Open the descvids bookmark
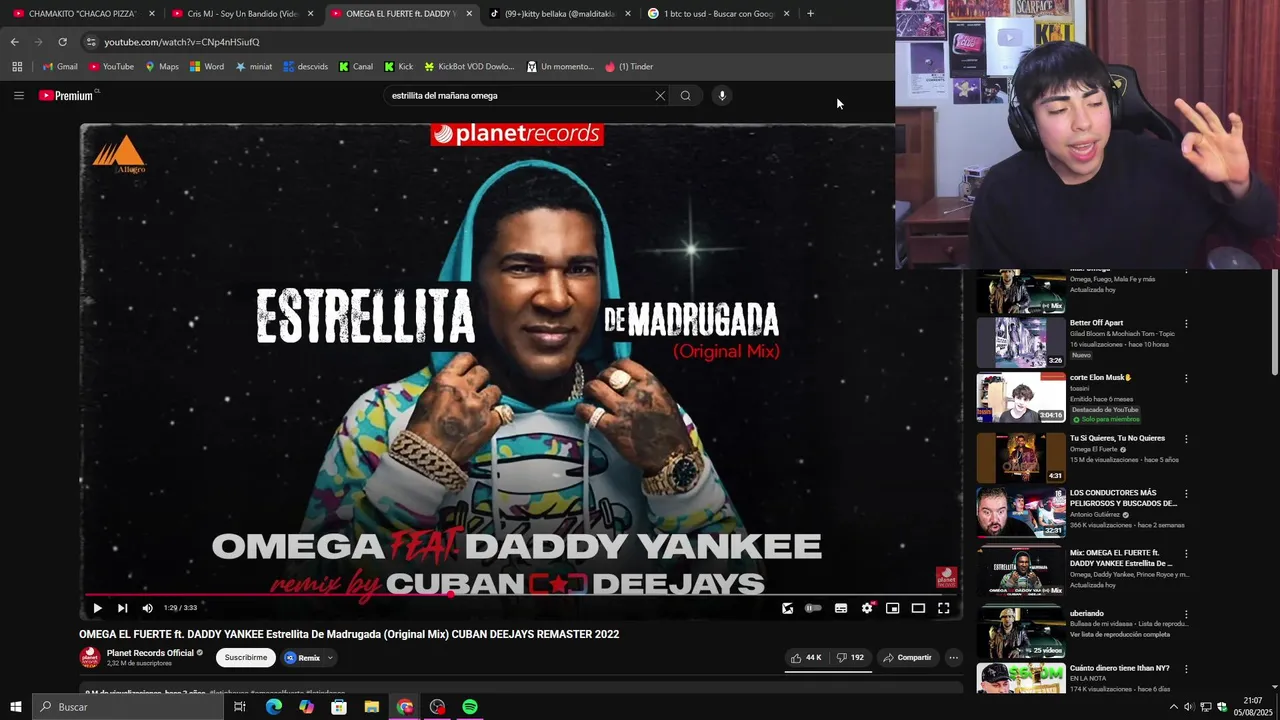This screenshot has width=1280, height=720. [305, 67]
